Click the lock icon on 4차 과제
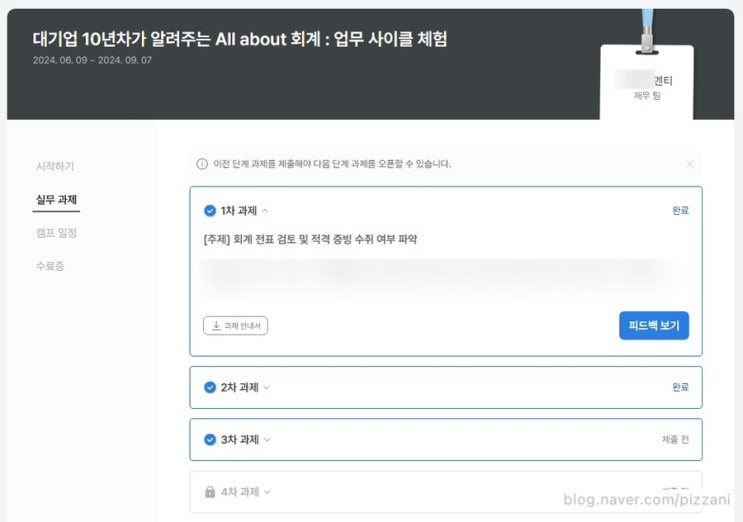This screenshot has height=522, width=743. tap(210, 492)
